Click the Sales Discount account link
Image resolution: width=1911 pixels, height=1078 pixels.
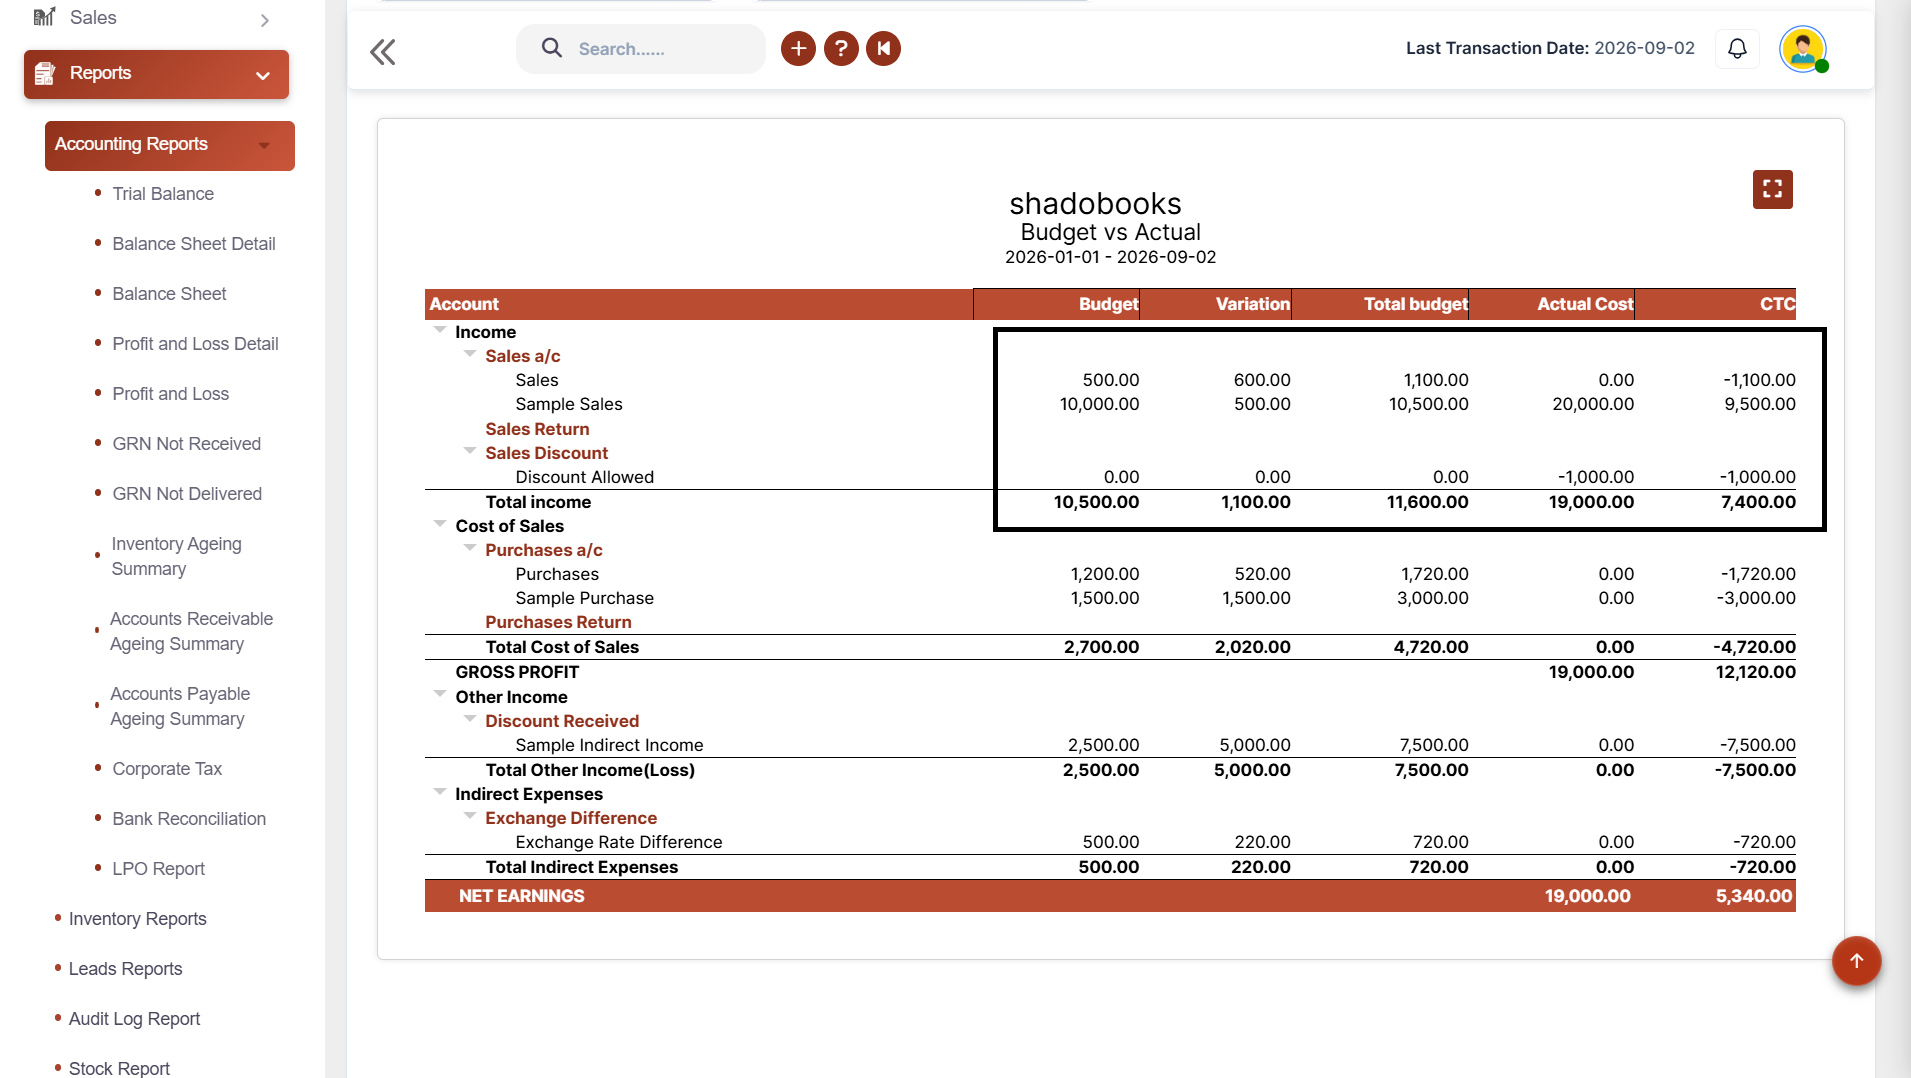click(546, 453)
